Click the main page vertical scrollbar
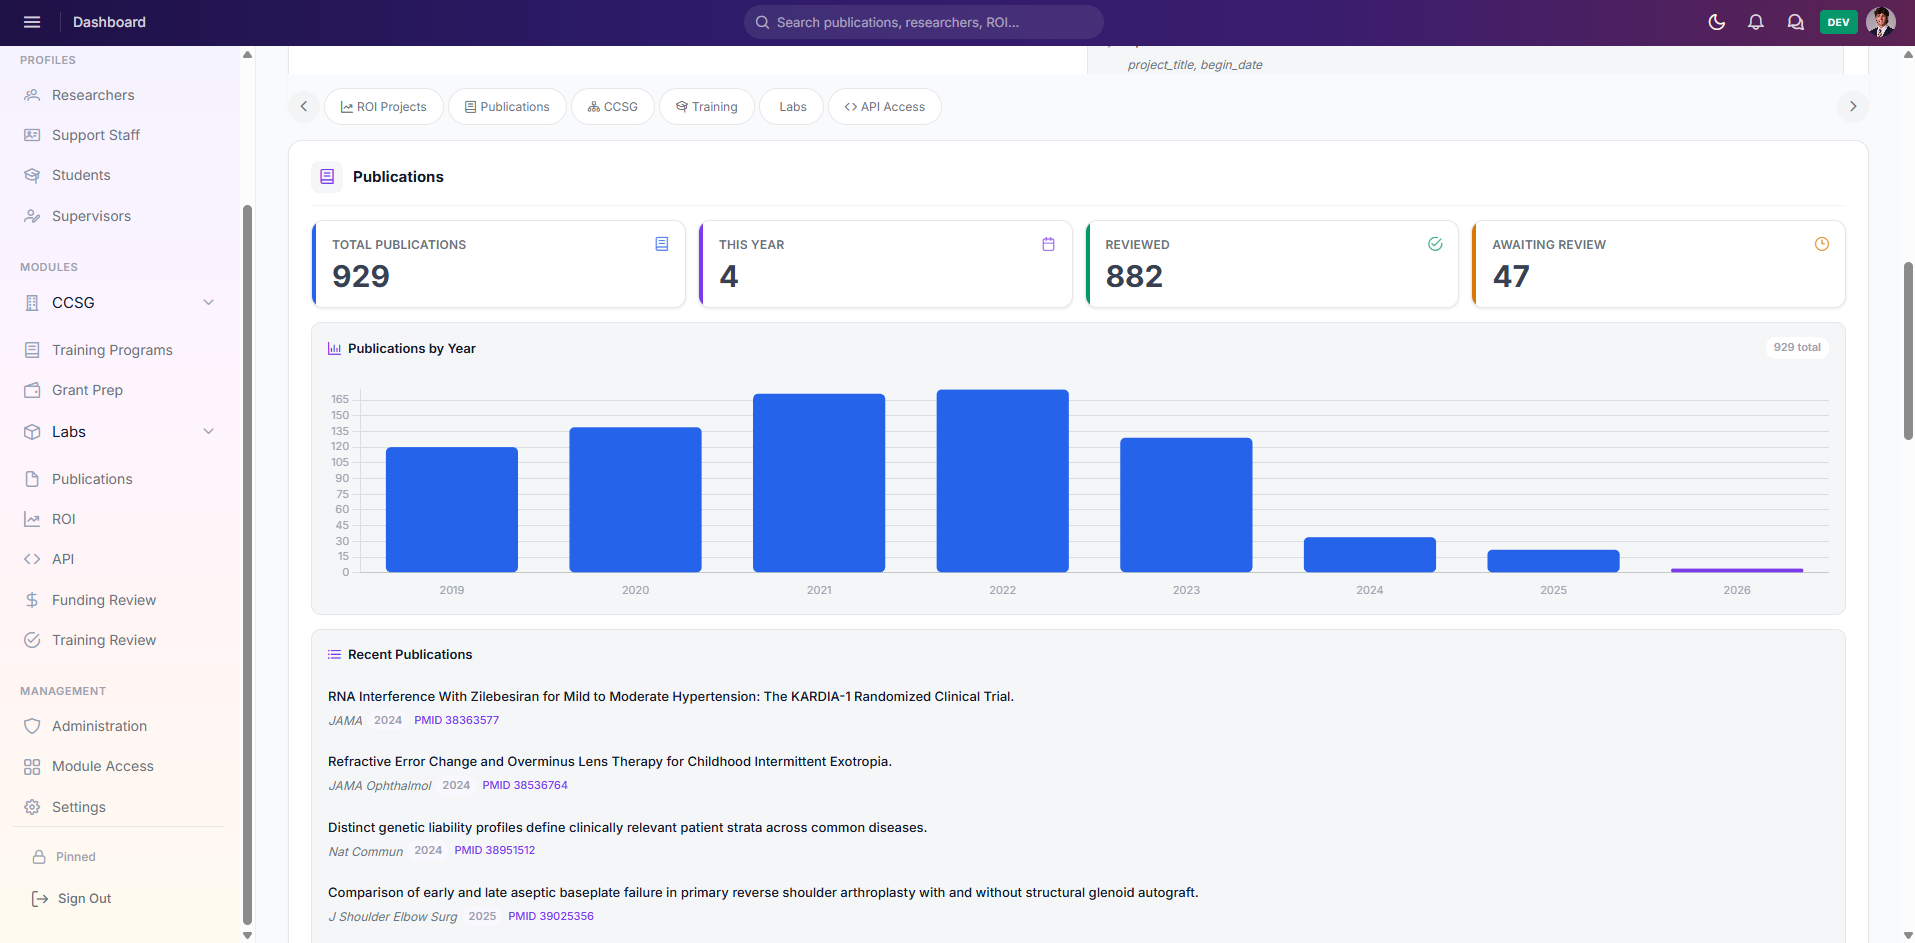This screenshot has height=943, width=1915. (1908, 350)
